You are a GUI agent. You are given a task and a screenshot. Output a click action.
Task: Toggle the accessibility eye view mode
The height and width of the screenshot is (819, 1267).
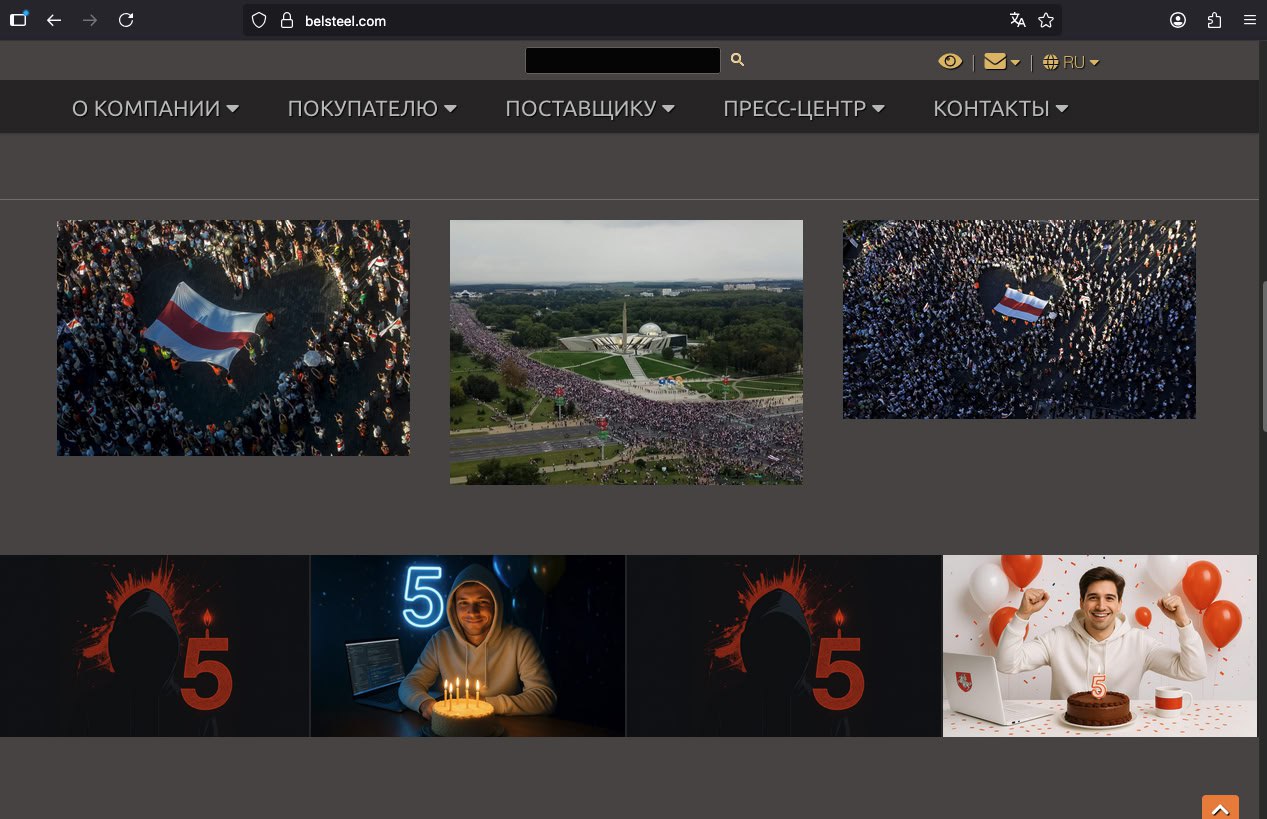(x=949, y=62)
